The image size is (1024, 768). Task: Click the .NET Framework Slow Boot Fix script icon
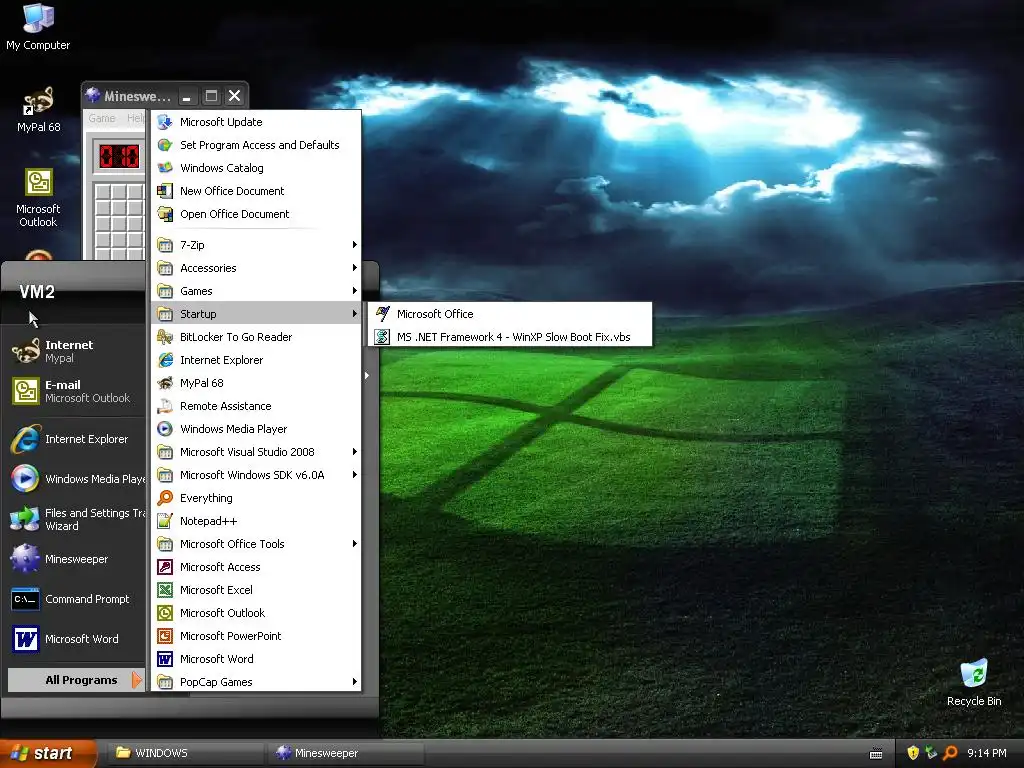[382, 337]
